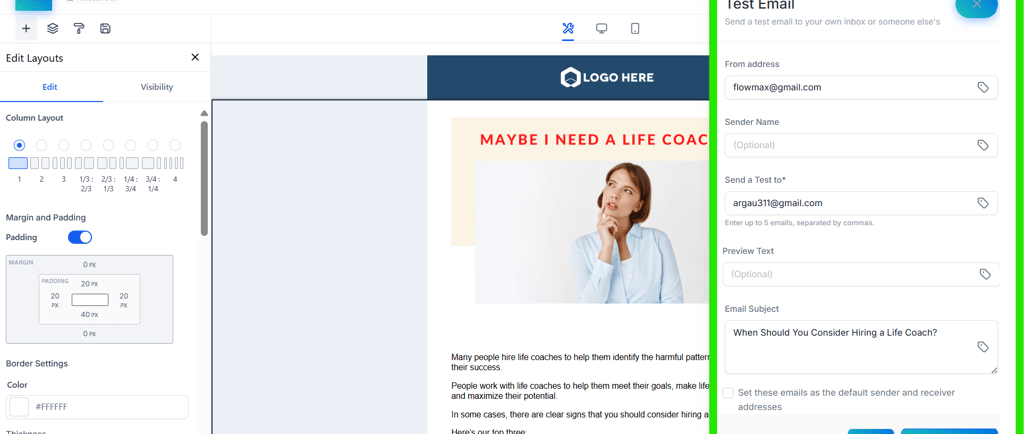
Task: Toggle the Padding switch off
Action: [80, 237]
